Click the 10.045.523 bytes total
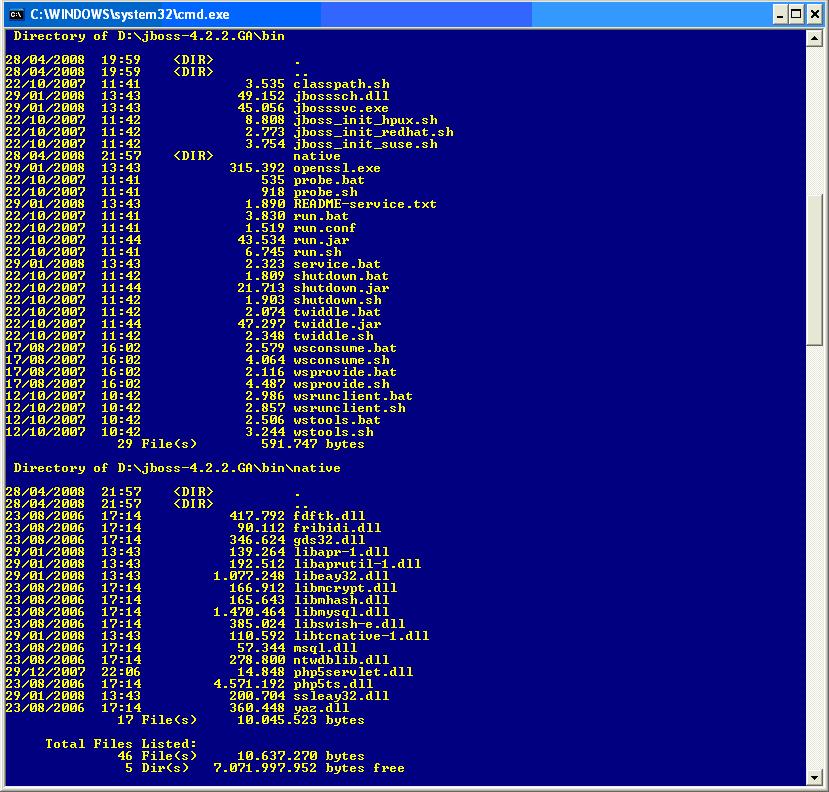829x792 pixels. pos(301,720)
